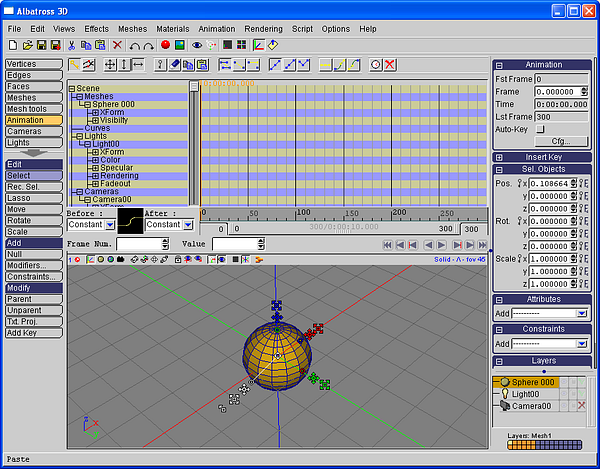Viewport: 600px width, 469px height.
Task: Click the Add Key button
Action: 34,333
